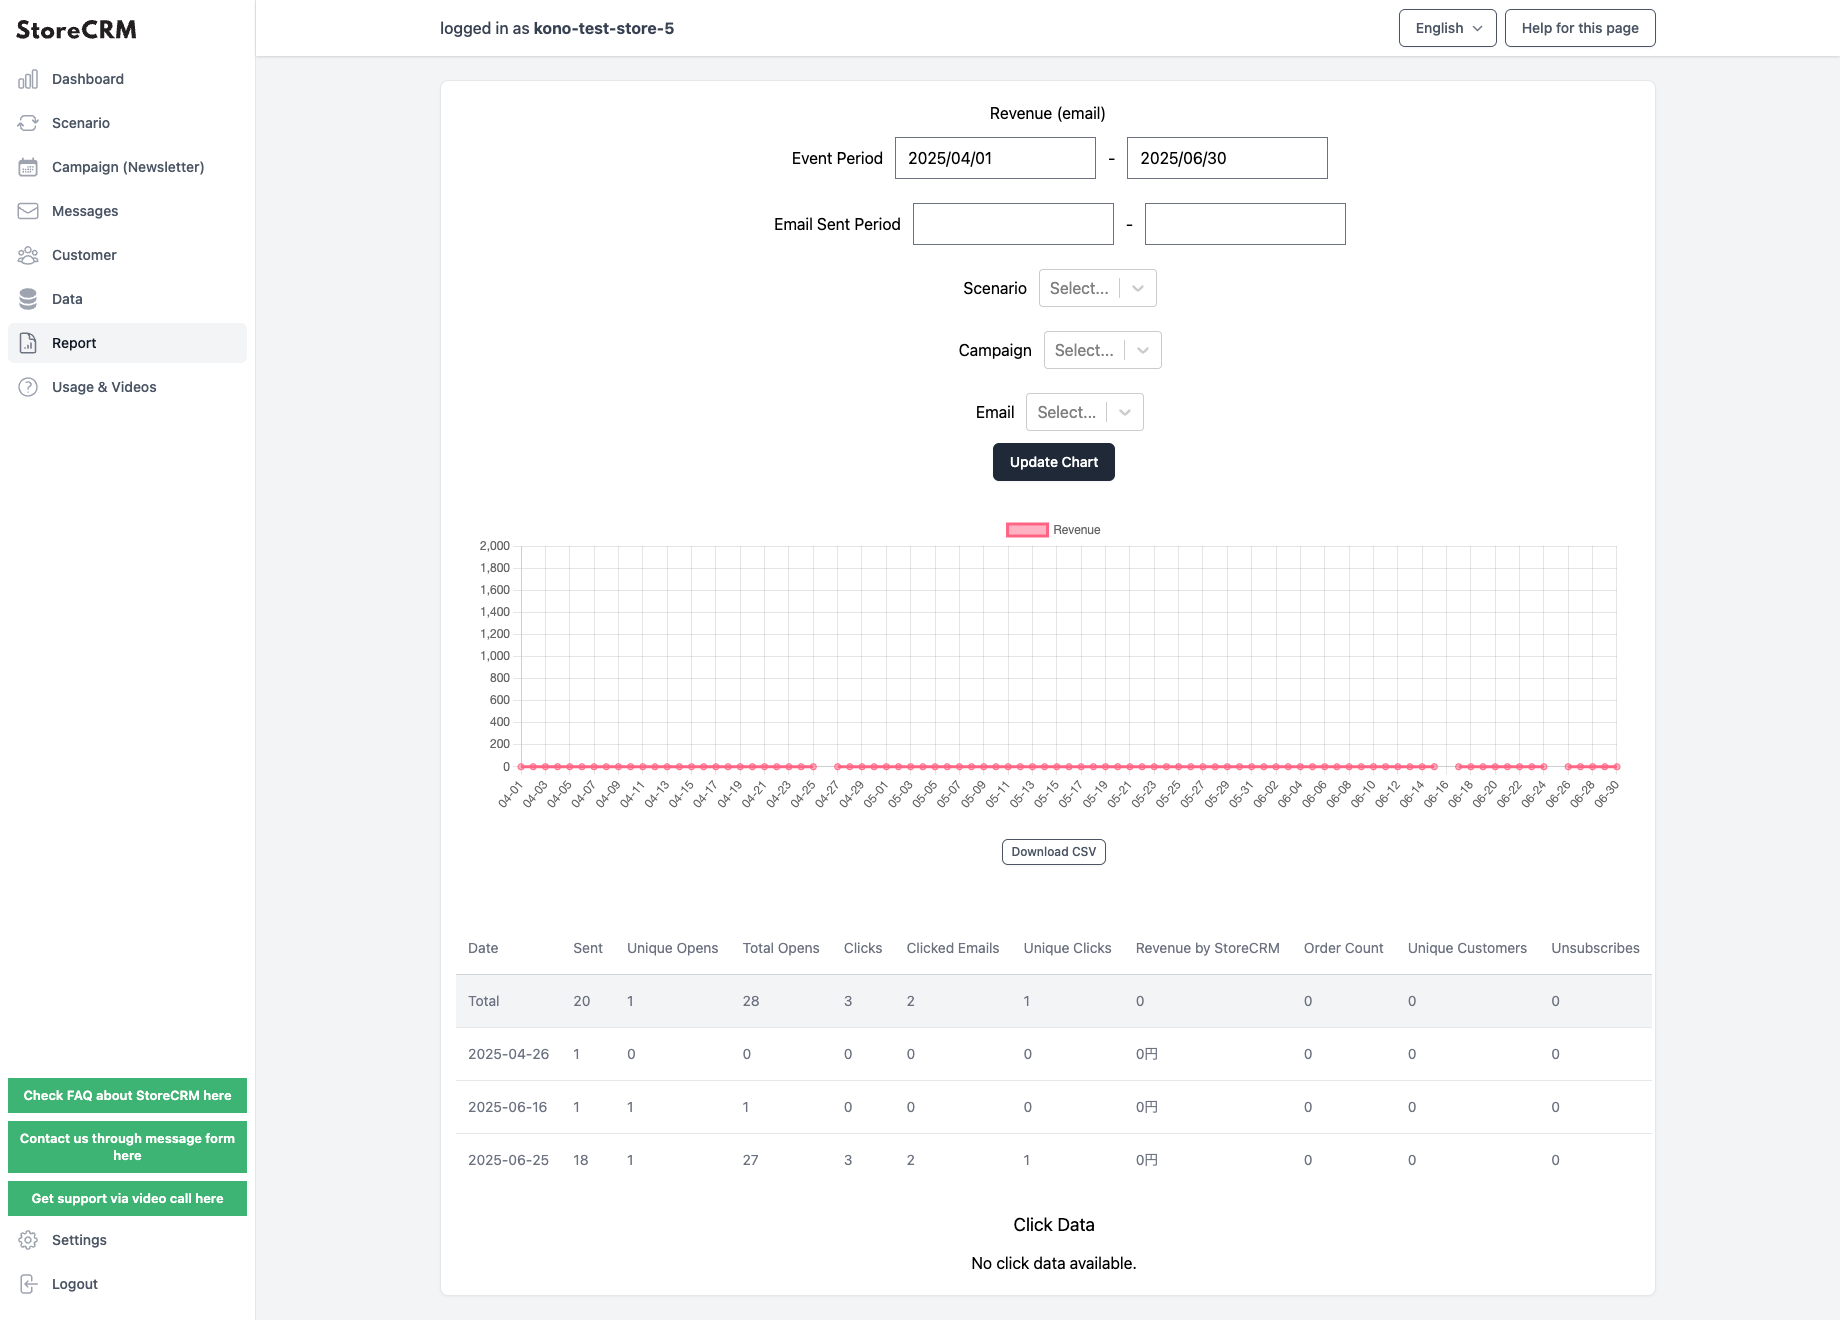Click the Unique Customers column header
Image resolution: width=1840 pixels, height=1320 pixels.
tap(1467, 948)
